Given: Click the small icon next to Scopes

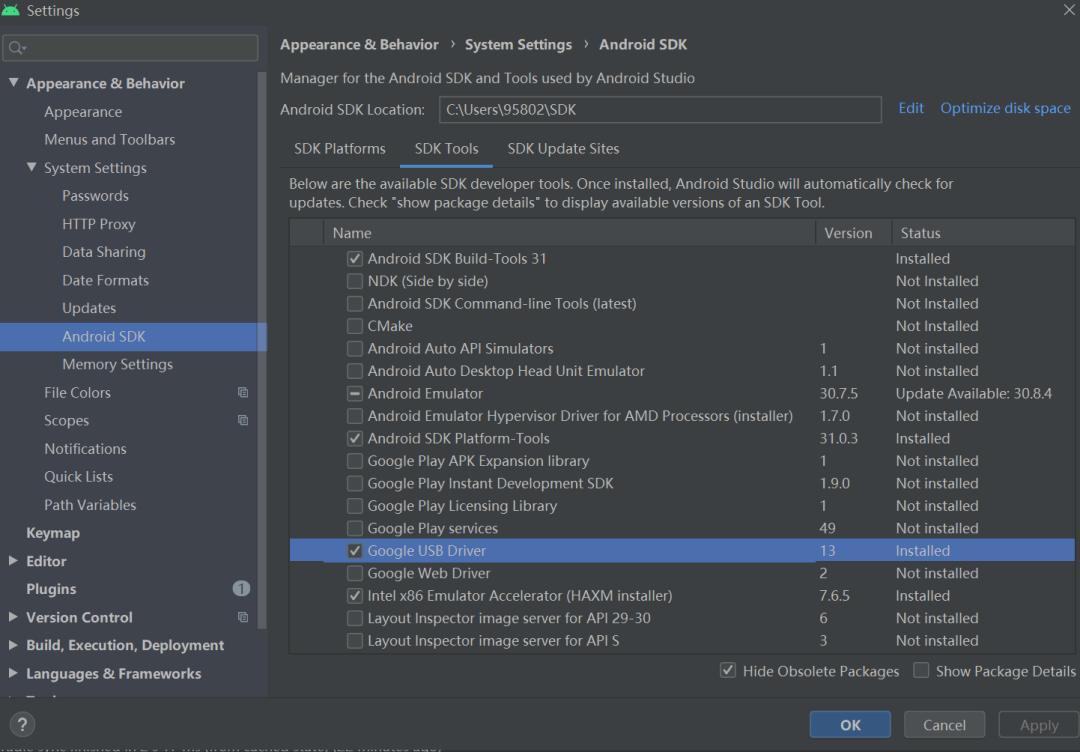Looking at the screenshot, I should coord(242,420).
